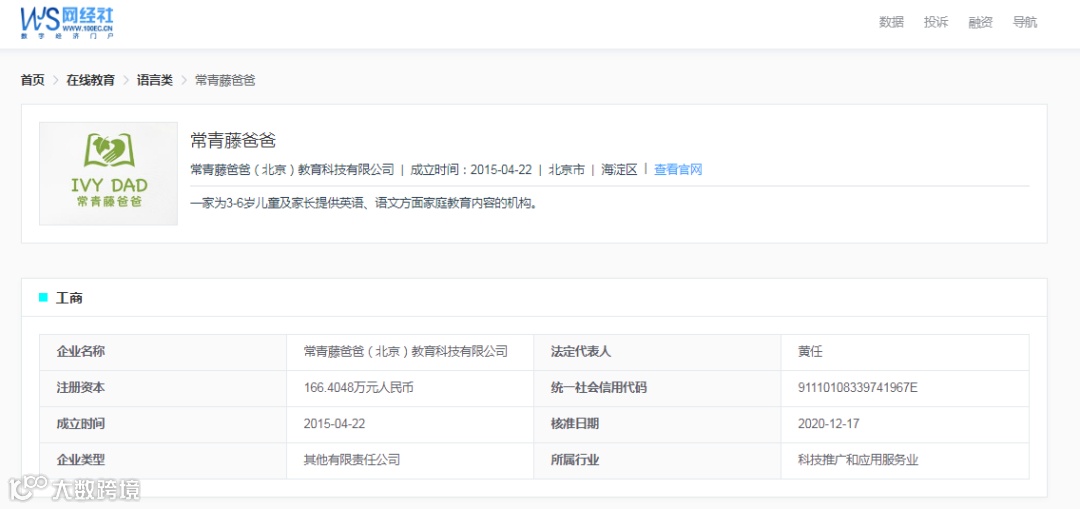1080x509 pixels.
Task: Select the 其他有限责任公司 value
Action: coord(352,460)
